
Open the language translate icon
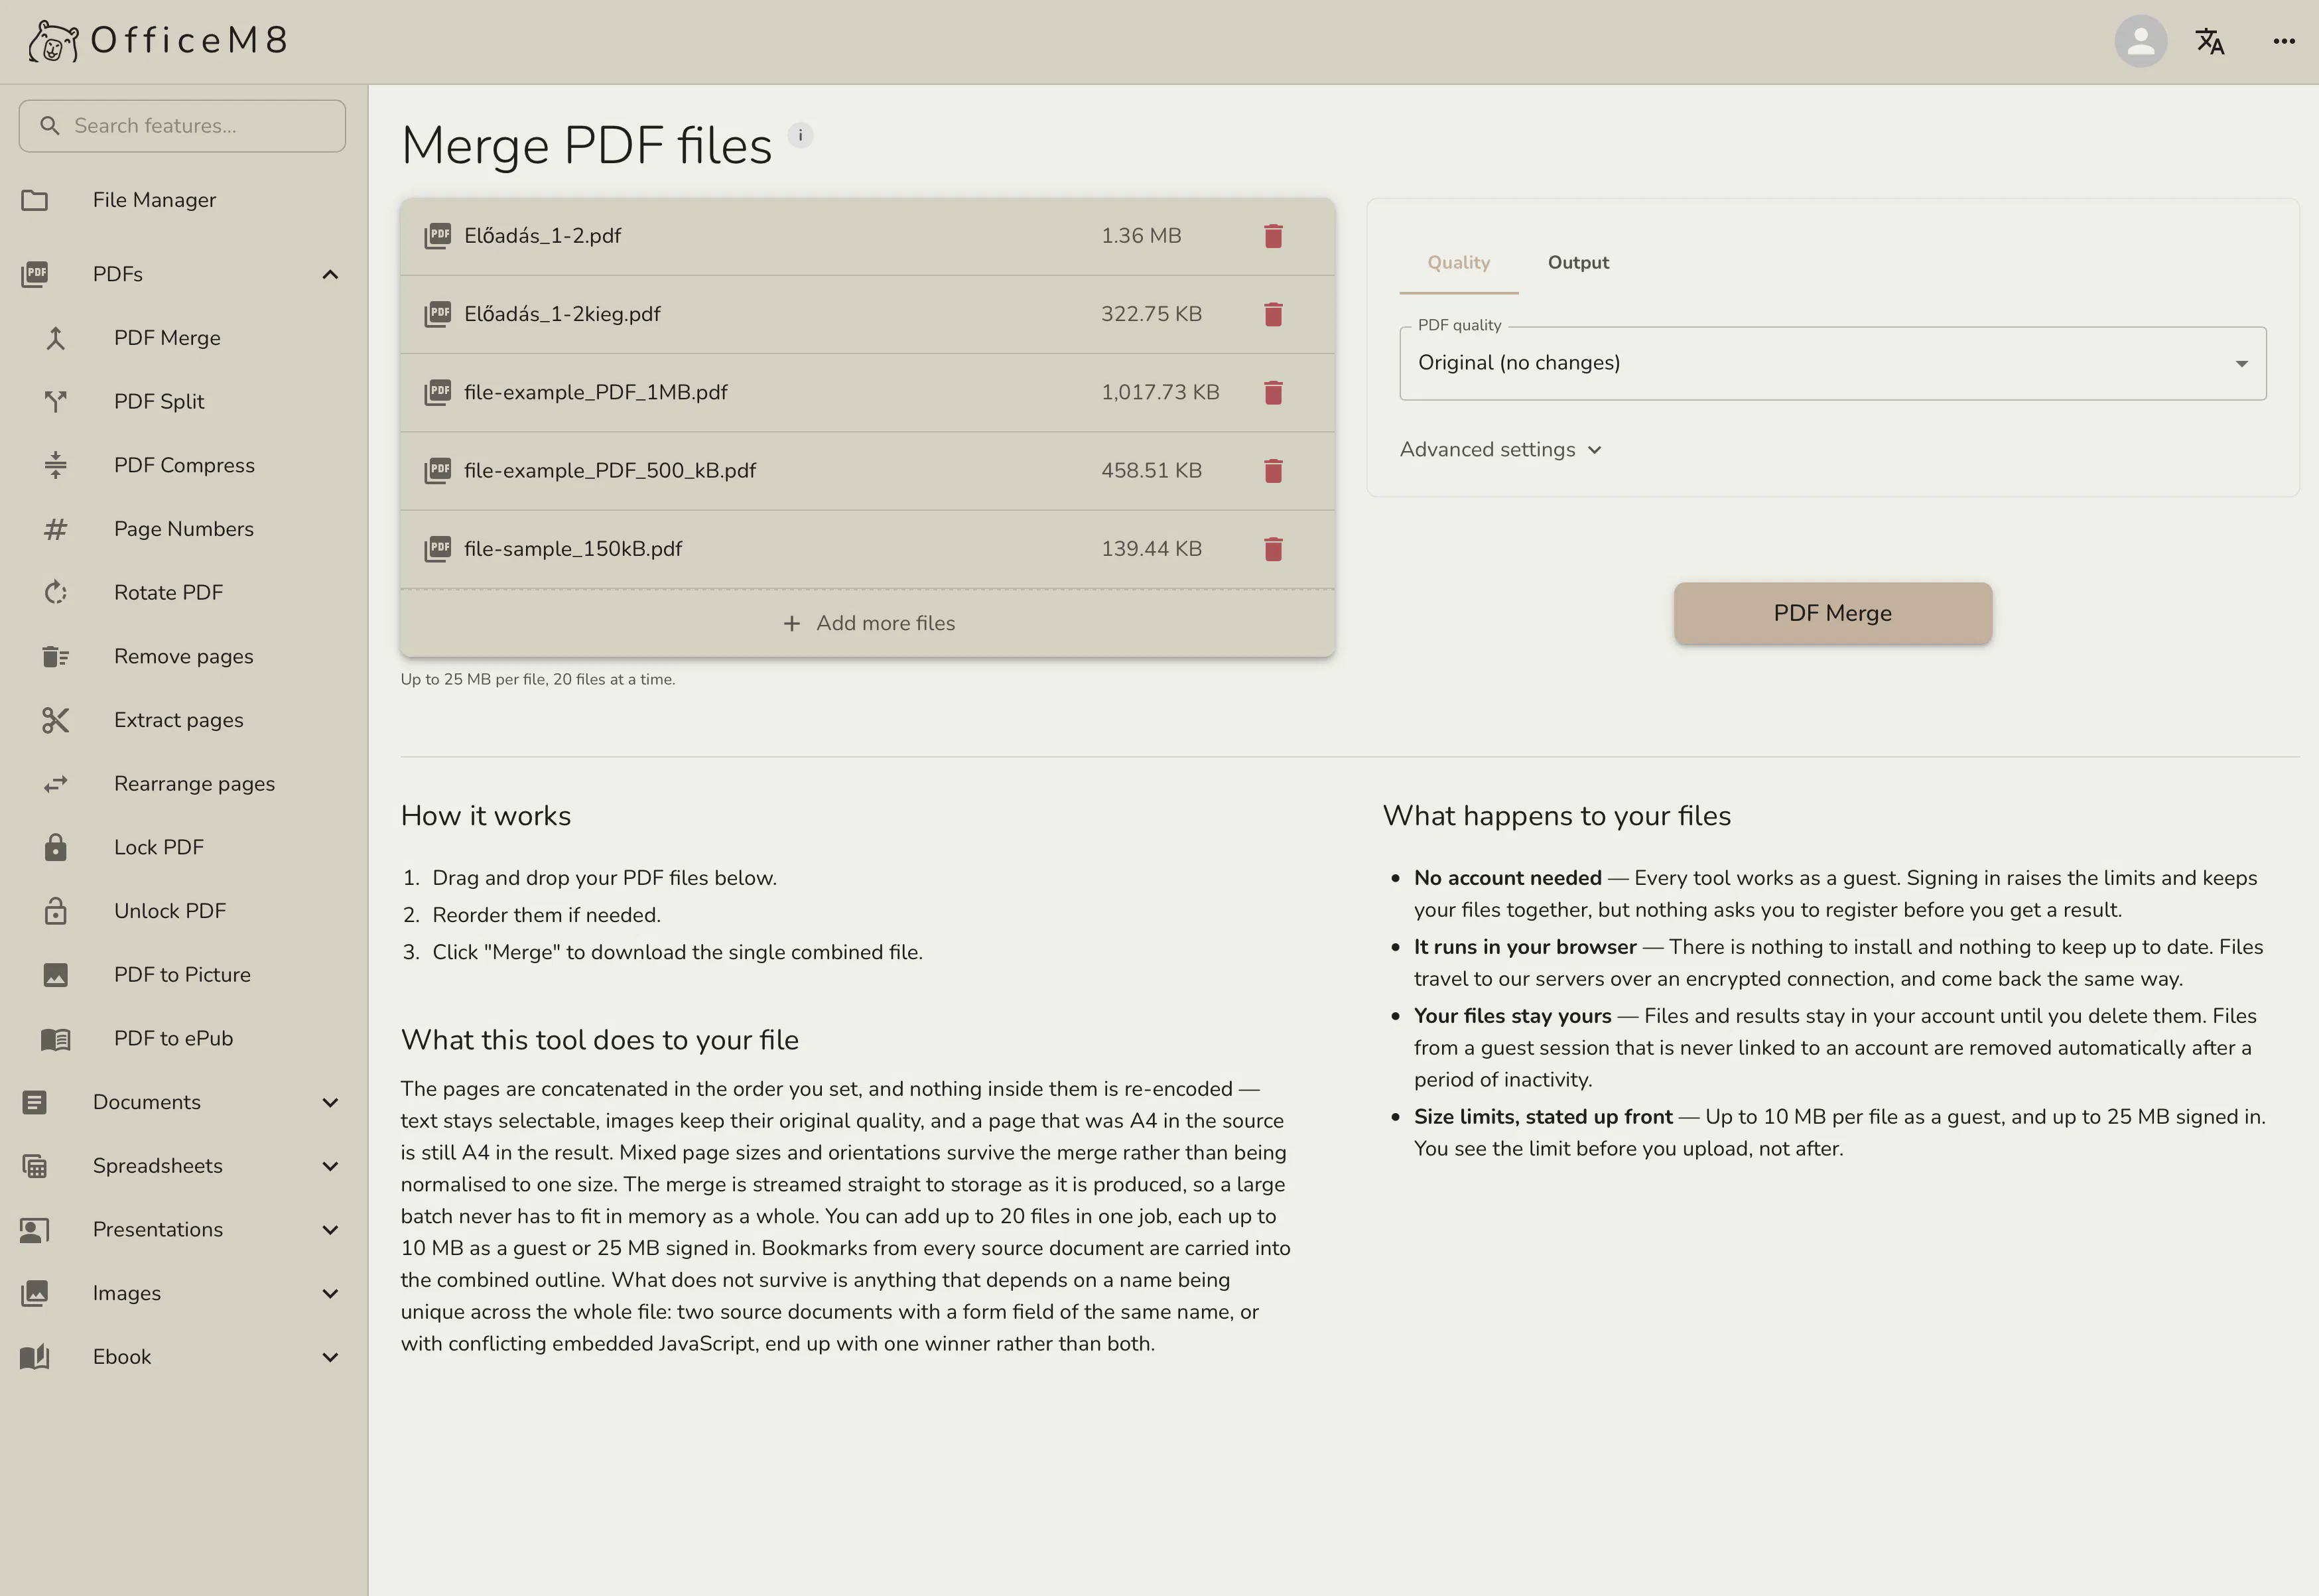[2210, 41]
